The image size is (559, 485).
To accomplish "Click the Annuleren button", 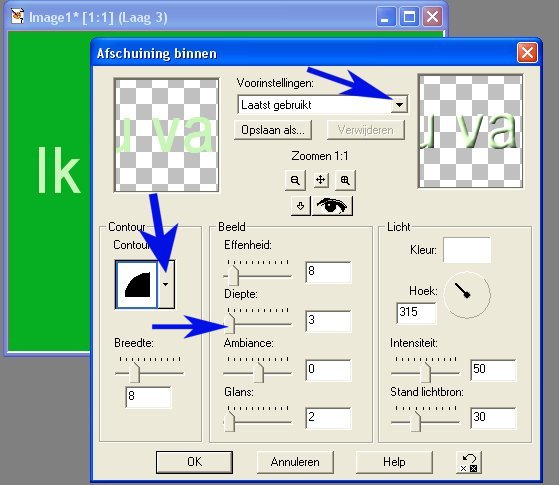I will [295, 462].
